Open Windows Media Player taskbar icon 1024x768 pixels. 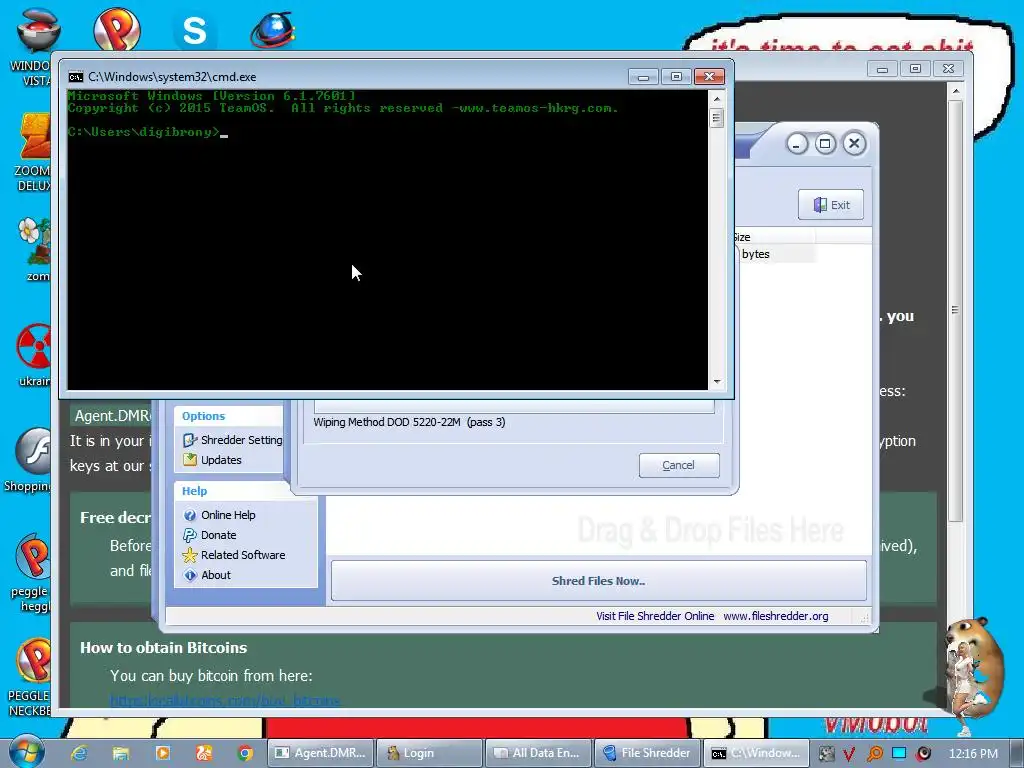click(x=163, y=753)
